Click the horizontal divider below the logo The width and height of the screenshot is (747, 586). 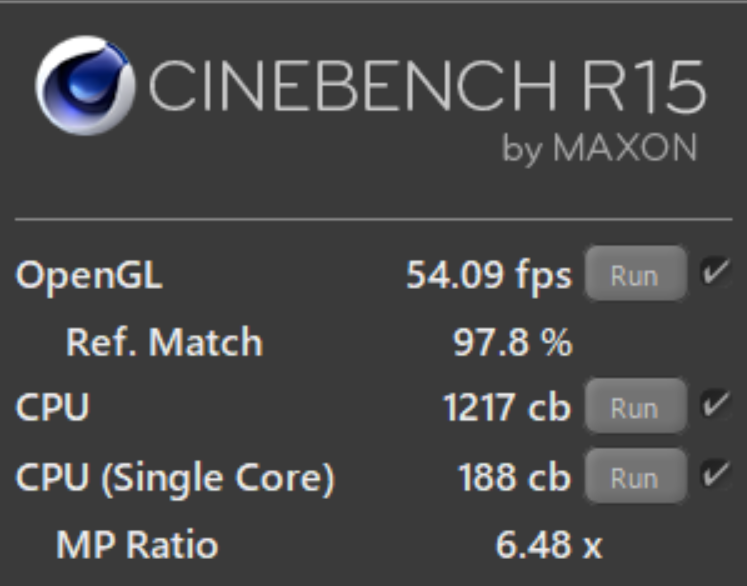point(374,220)
